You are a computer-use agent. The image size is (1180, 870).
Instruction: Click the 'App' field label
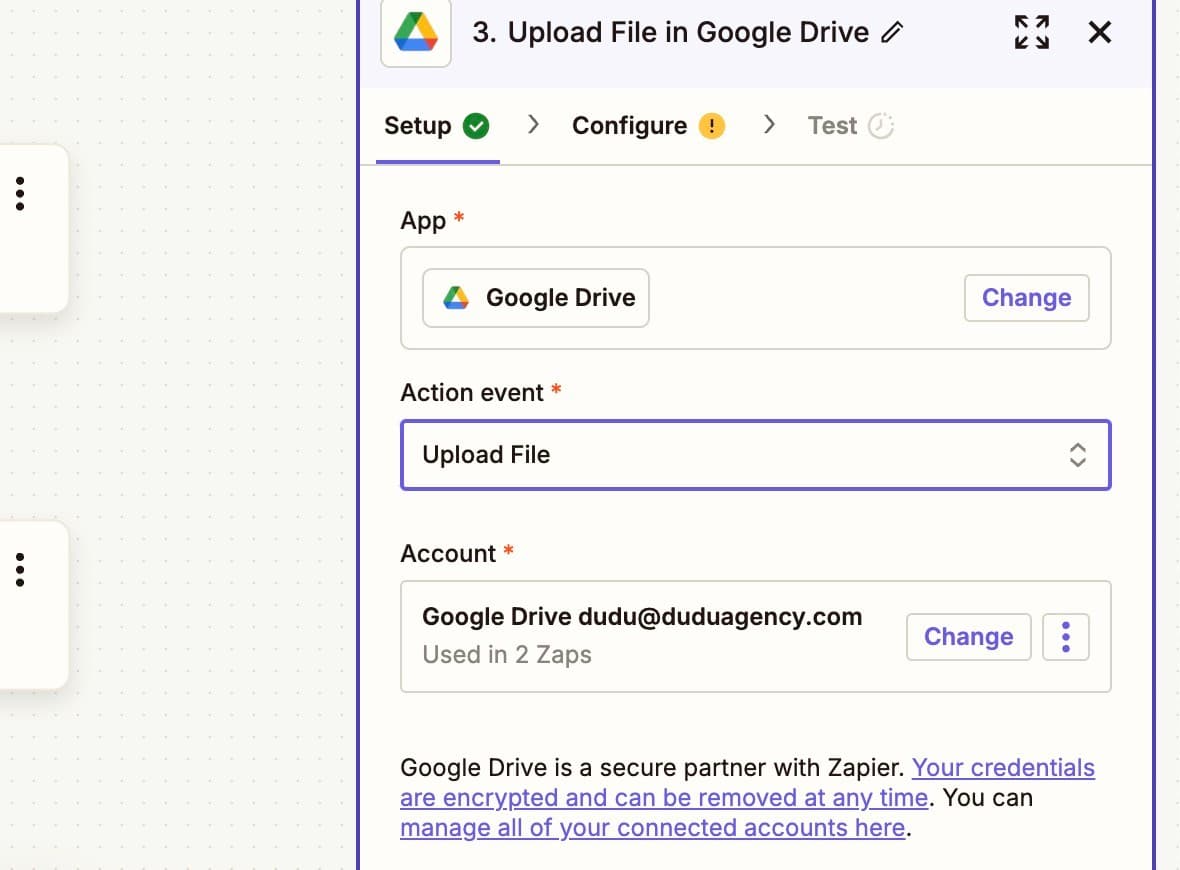click(423, 221)
